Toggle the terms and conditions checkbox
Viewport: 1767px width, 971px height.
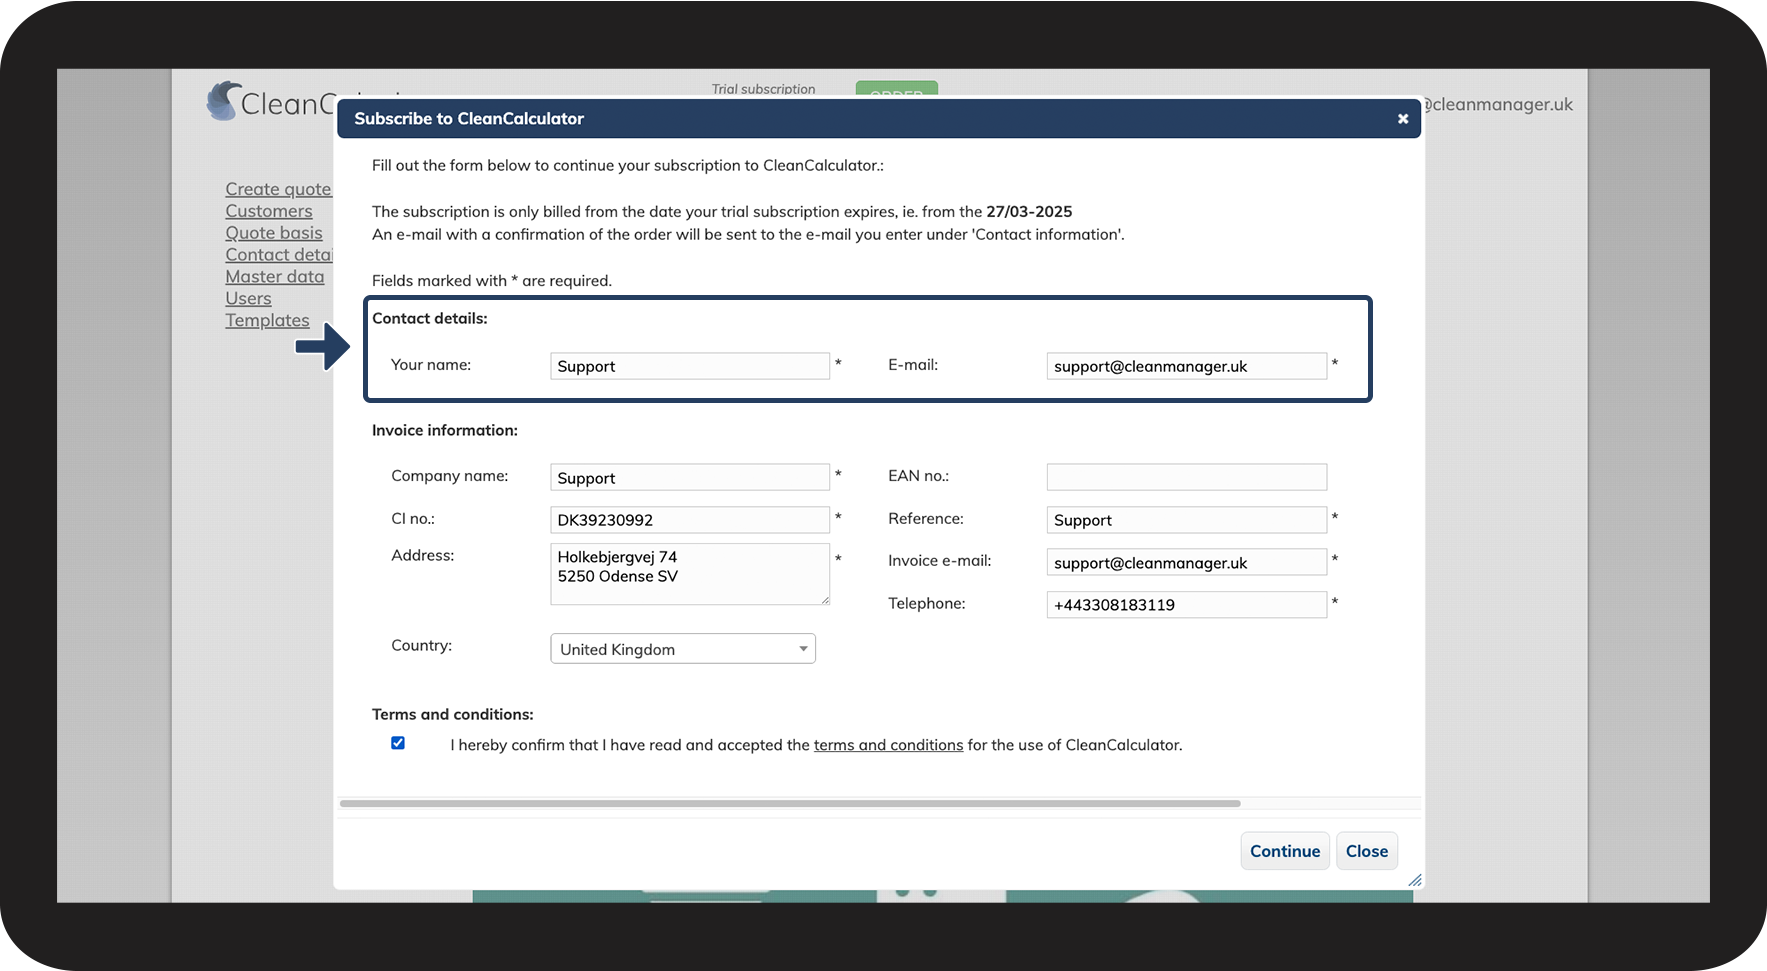click(398, 743)
